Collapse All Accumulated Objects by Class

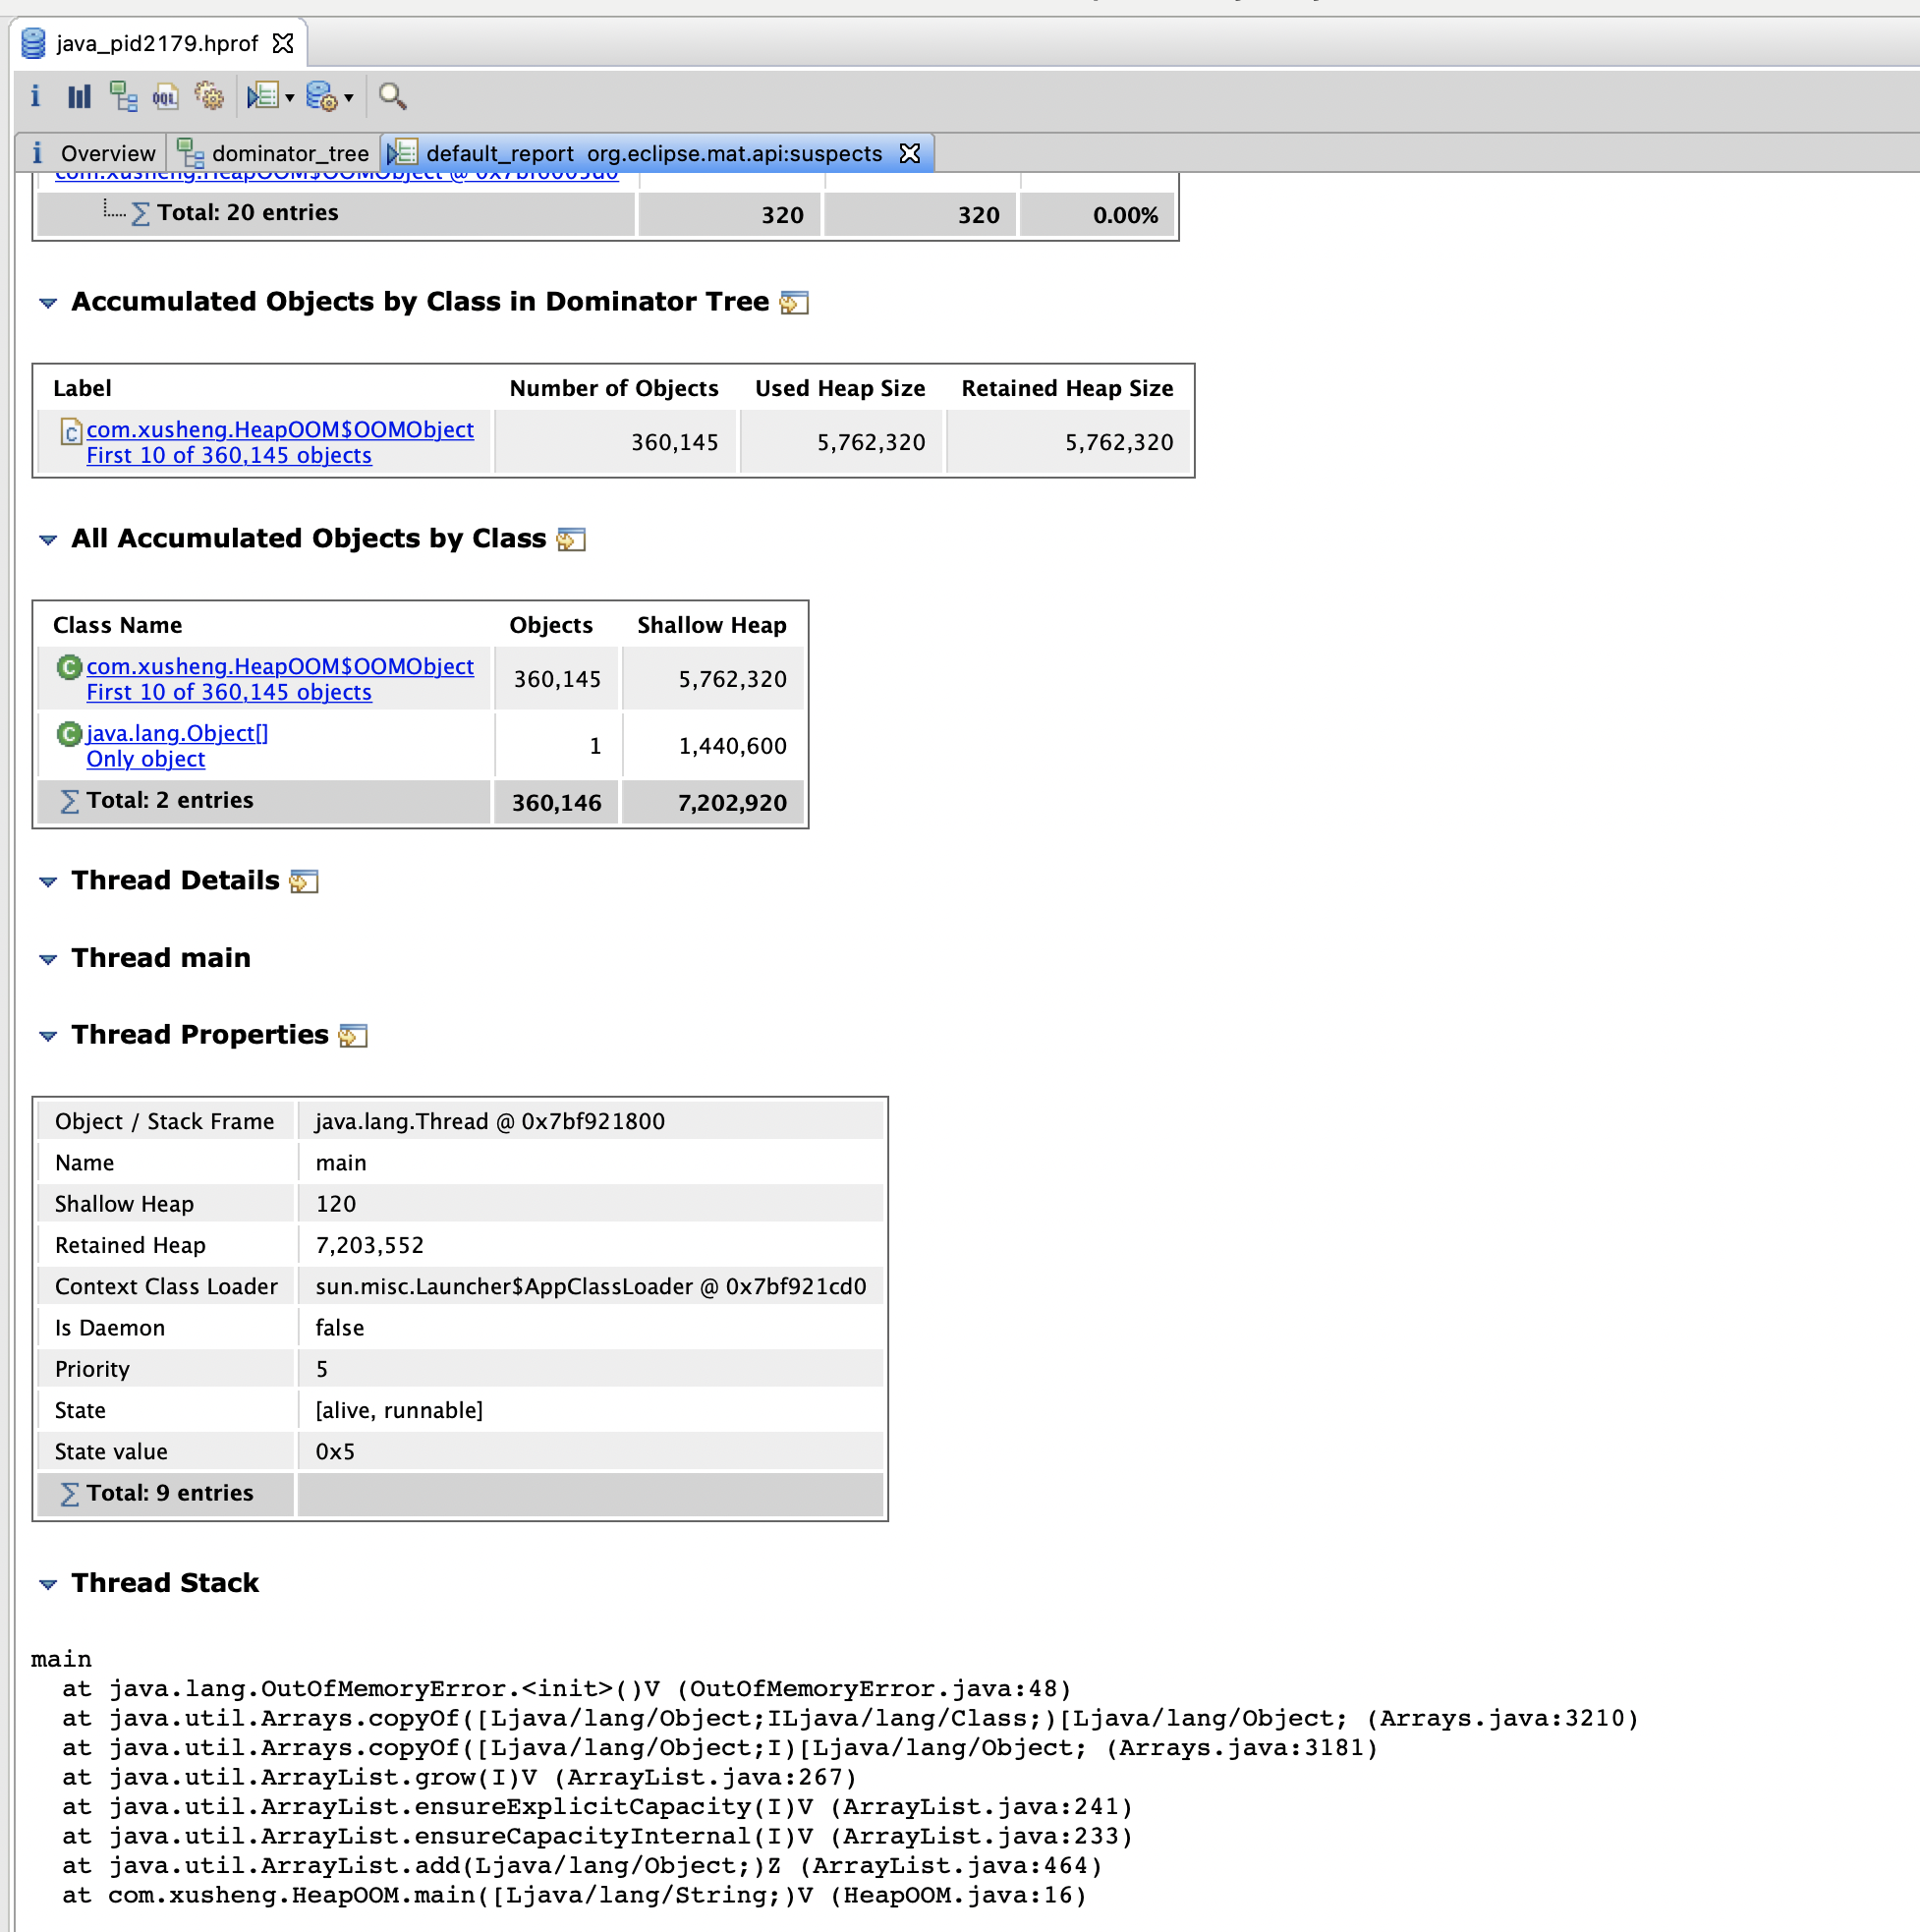(48, 540)
